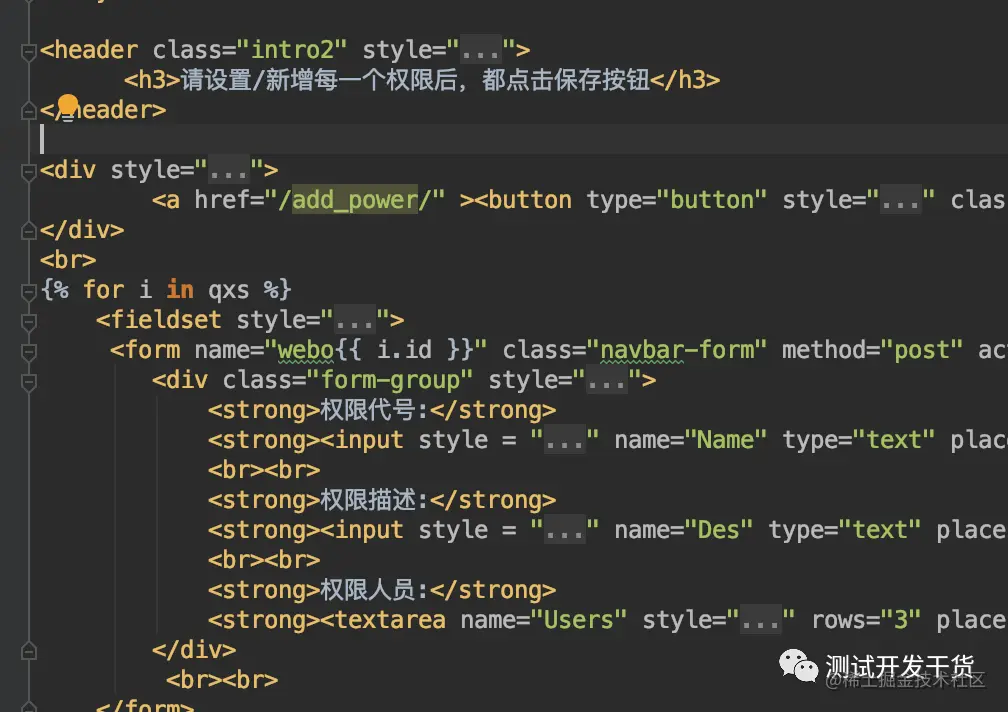Place the cursor in the value intro2
The height and width of the screenshot is (712, 1008).
(x=292, y=49)
